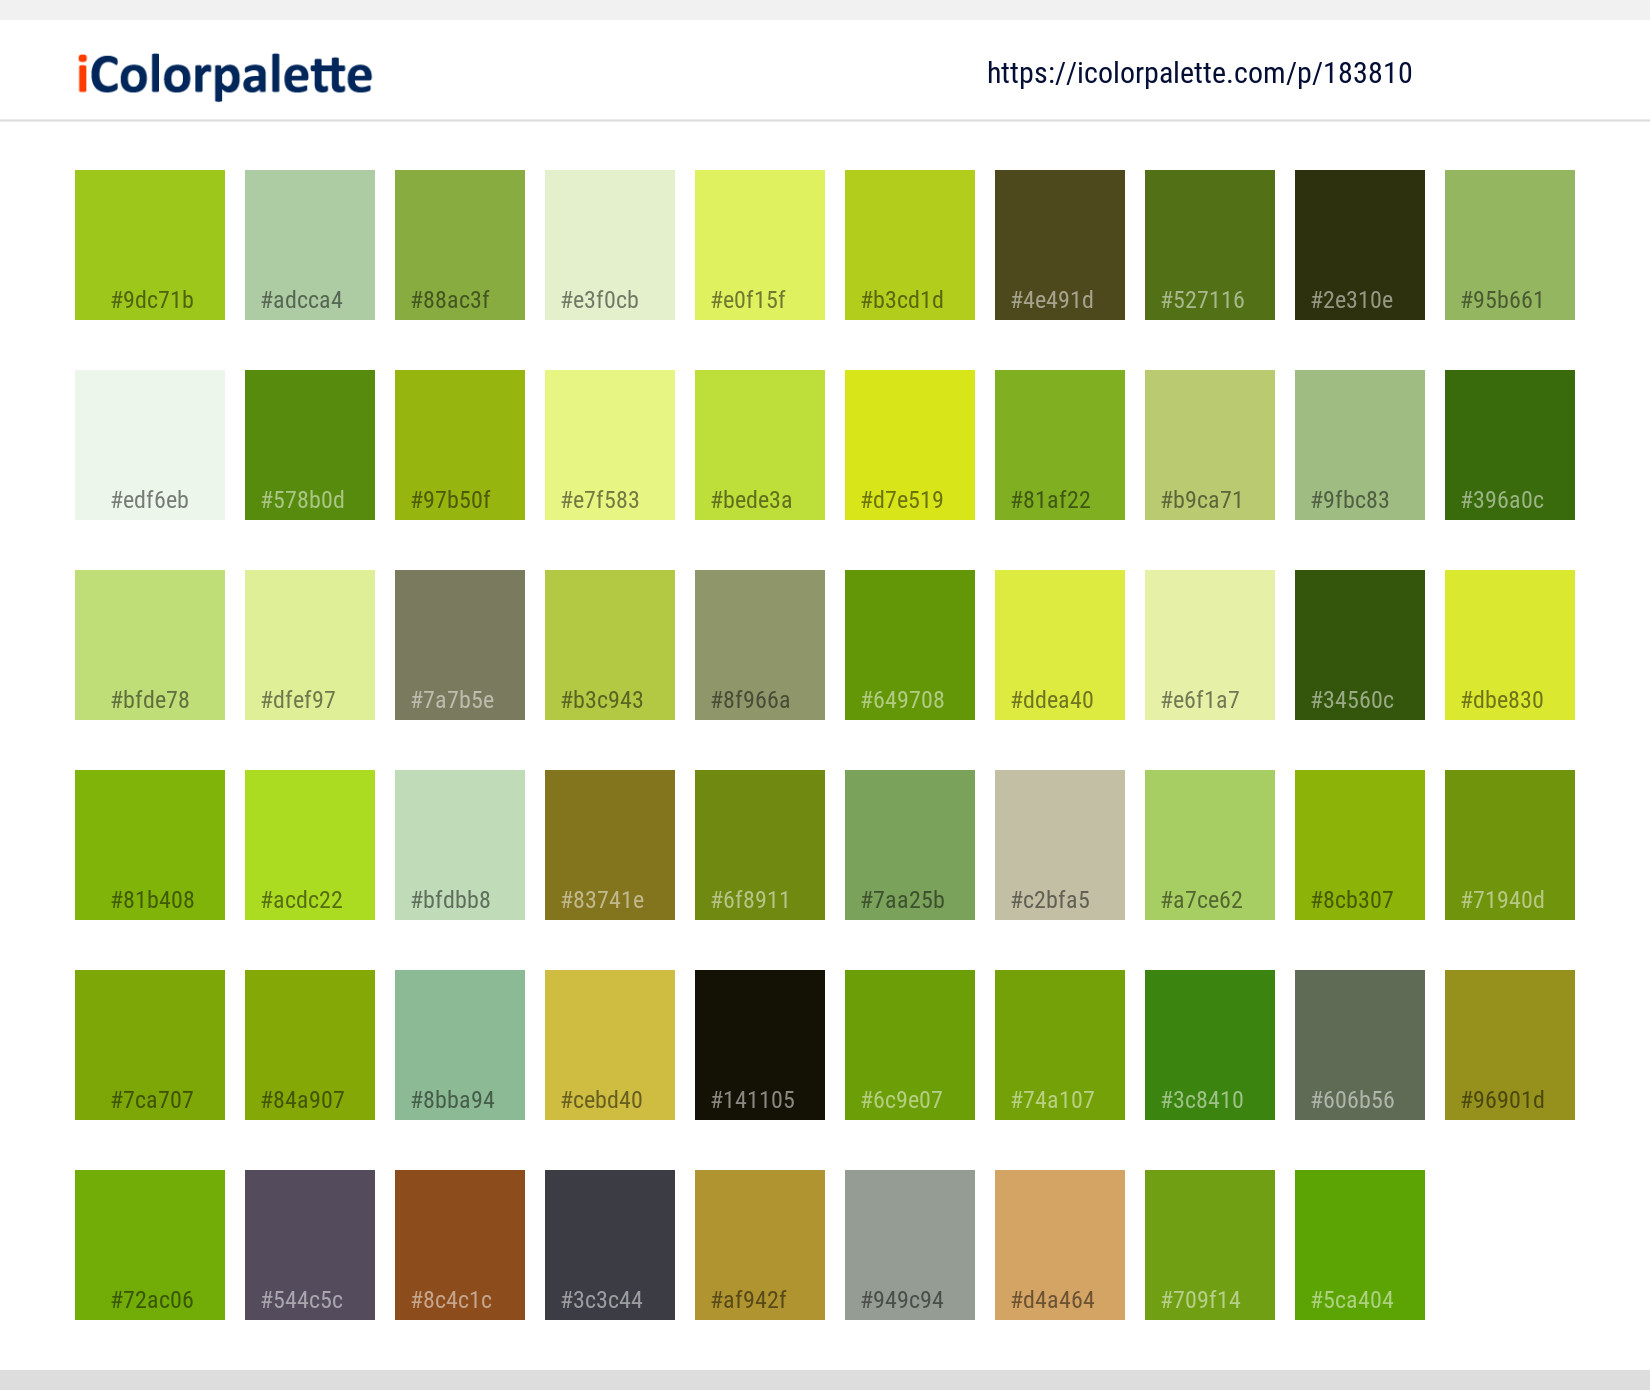
Task: Select the #b9ca71 swatch
Action: coord(1210,445)
